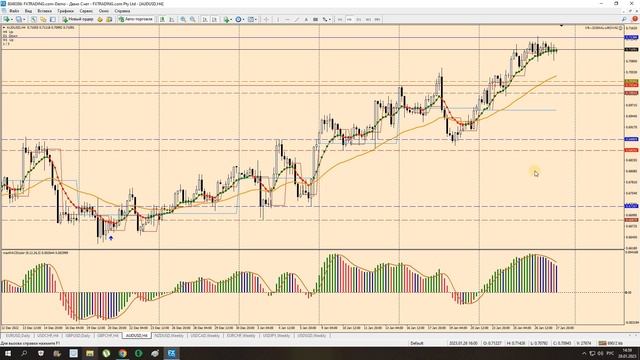The height and width of the screenshot is (360, 640).
Task: Switch to the EURCHF,Weekly chart tab
Action: [241, 336]
